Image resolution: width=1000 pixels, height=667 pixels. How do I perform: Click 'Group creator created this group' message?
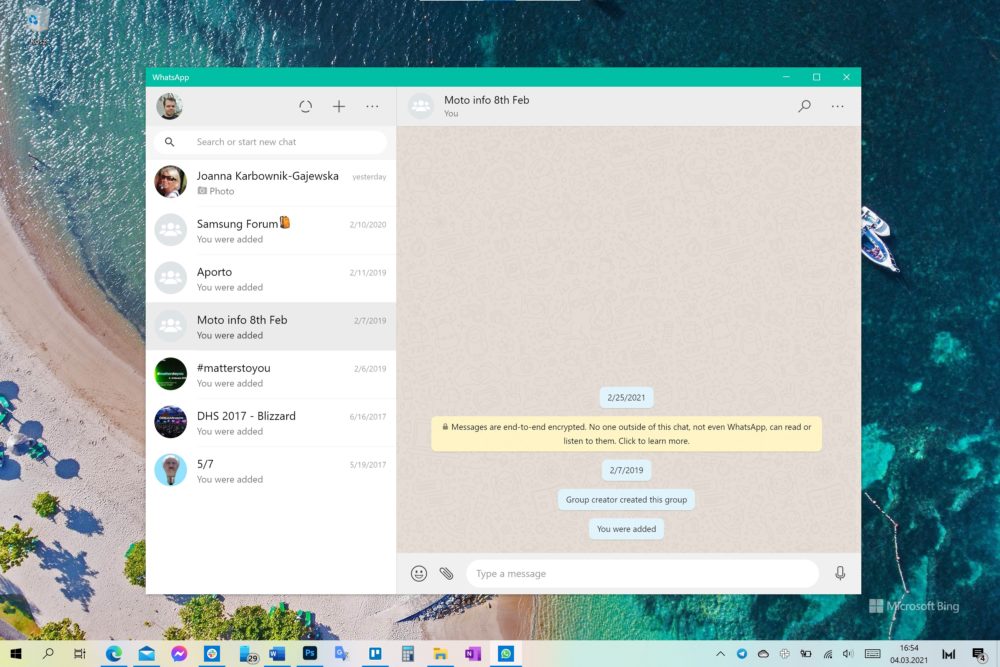click(x=626, y=499)
